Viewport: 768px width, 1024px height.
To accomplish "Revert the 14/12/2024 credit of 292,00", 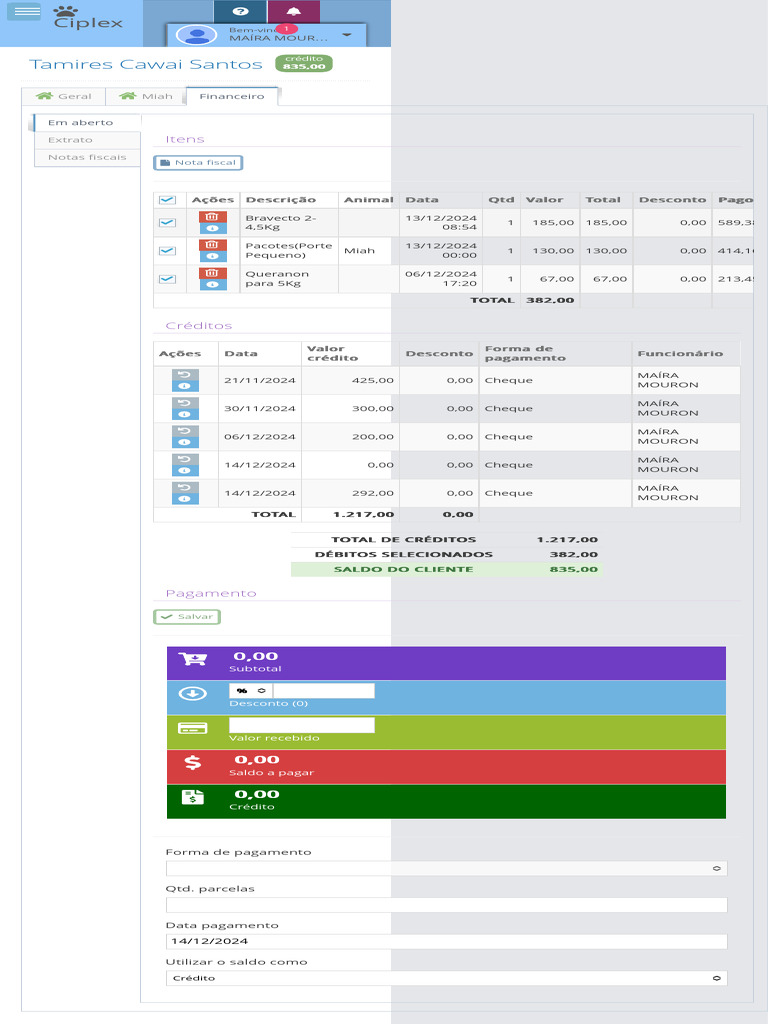I will [185, 487].
